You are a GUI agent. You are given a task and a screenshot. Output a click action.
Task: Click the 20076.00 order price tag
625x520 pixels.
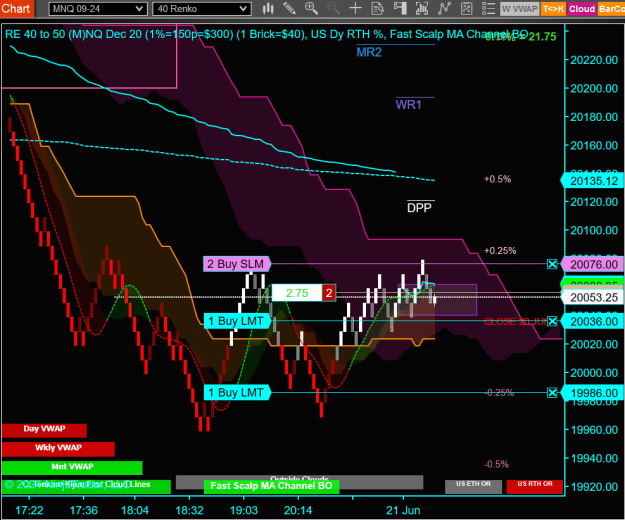click(594, 264)
